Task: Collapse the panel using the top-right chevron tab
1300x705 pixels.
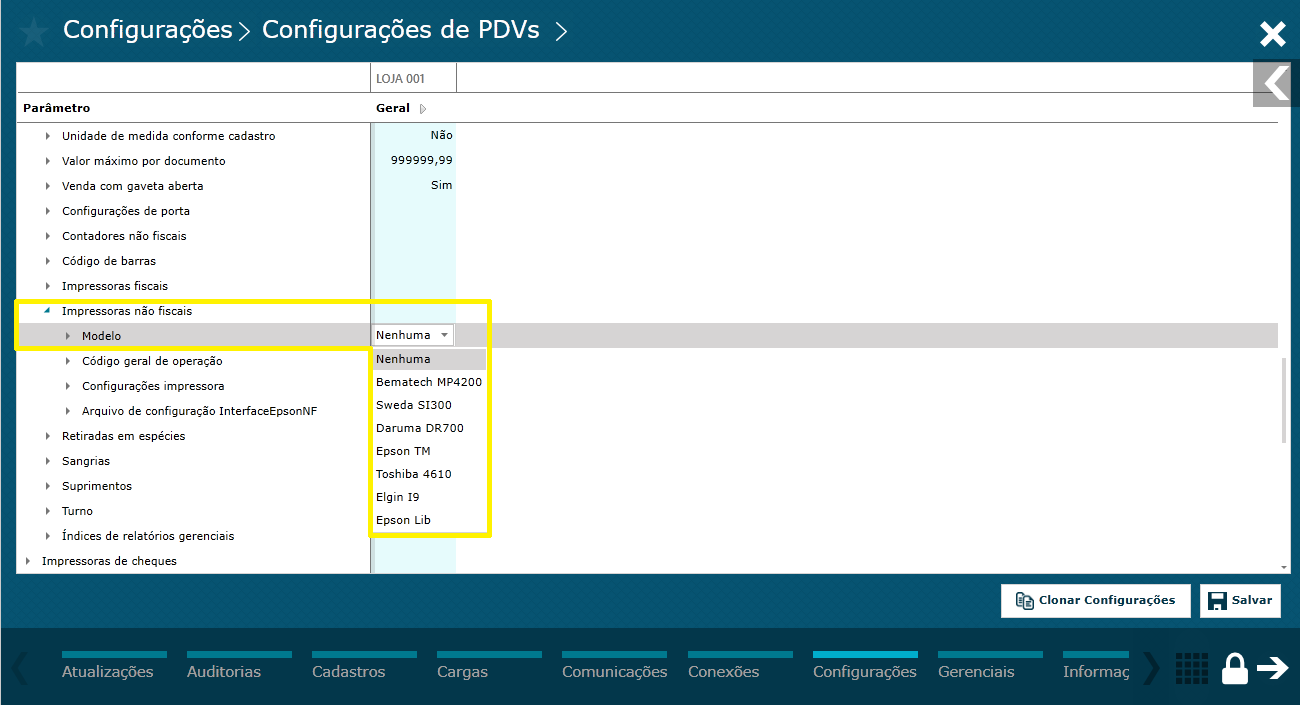Action: click(x=1274, y=84)
